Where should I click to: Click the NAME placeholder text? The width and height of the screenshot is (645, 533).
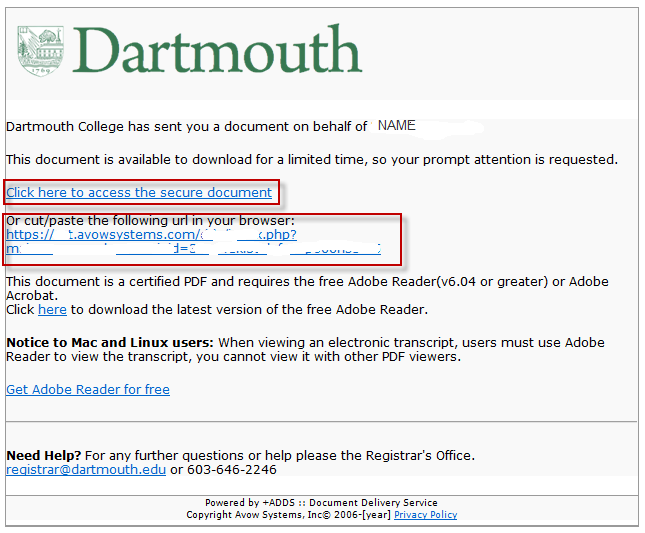coord(396,126)
